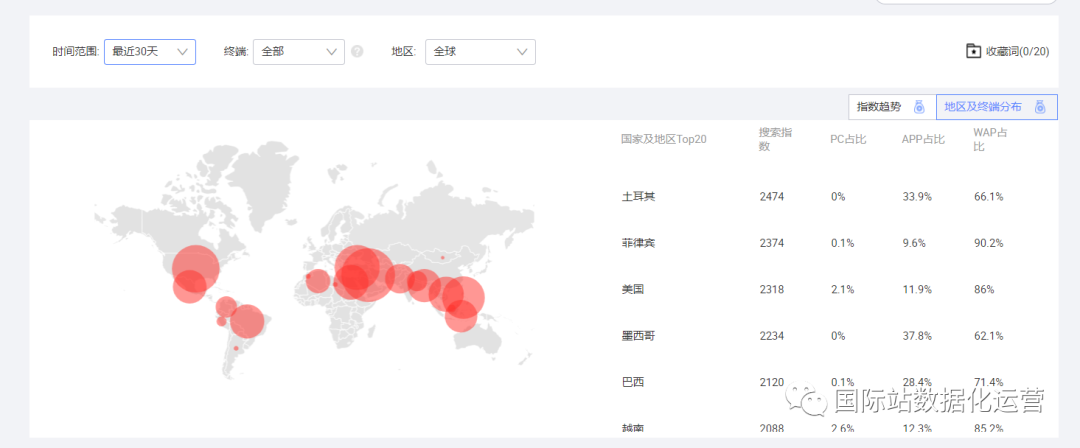Click the APP占比 column header
This screenshot has width=1080, height=448.
tap(922, 139)
